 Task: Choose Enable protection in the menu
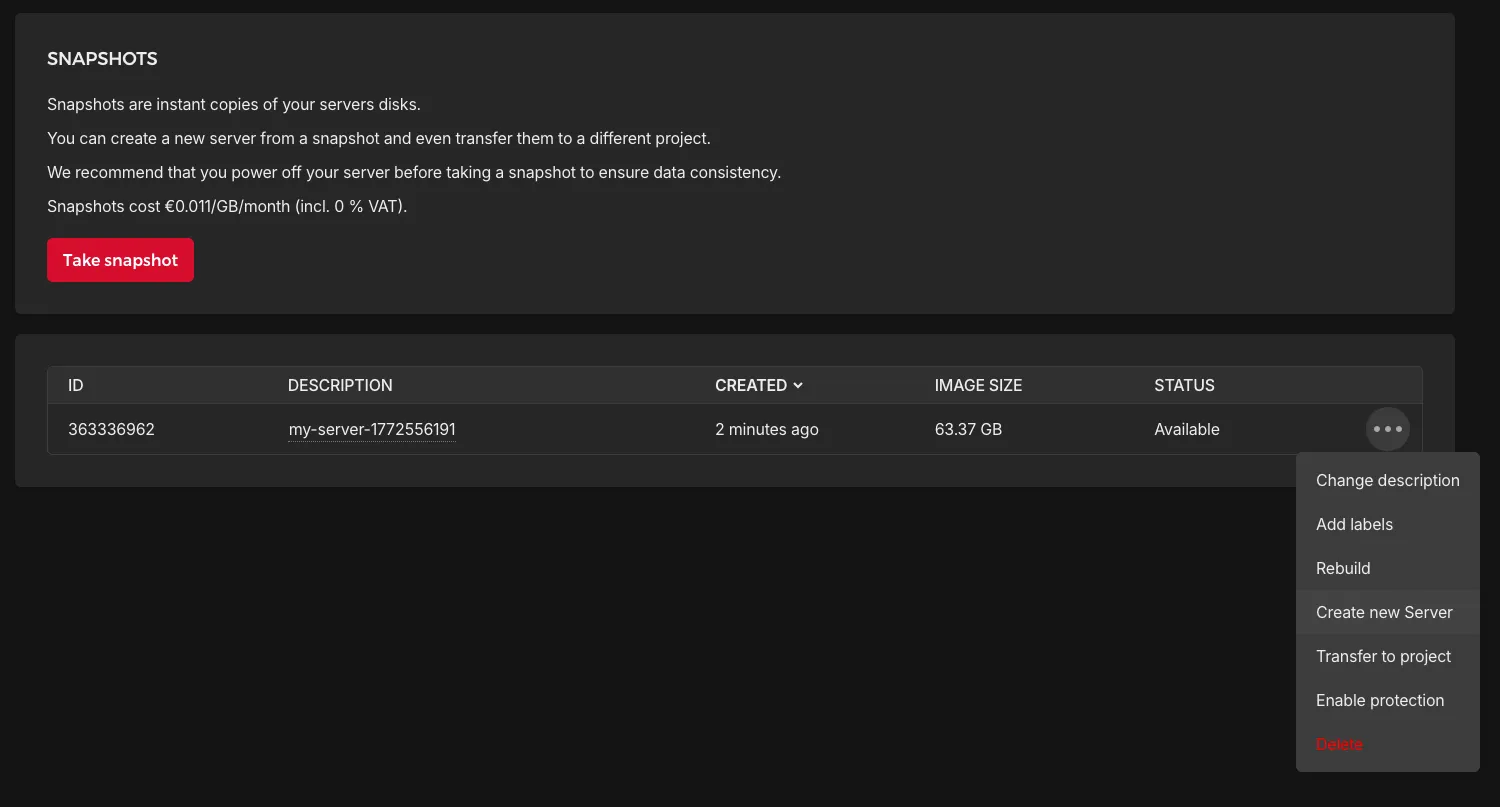point(1387,700)
